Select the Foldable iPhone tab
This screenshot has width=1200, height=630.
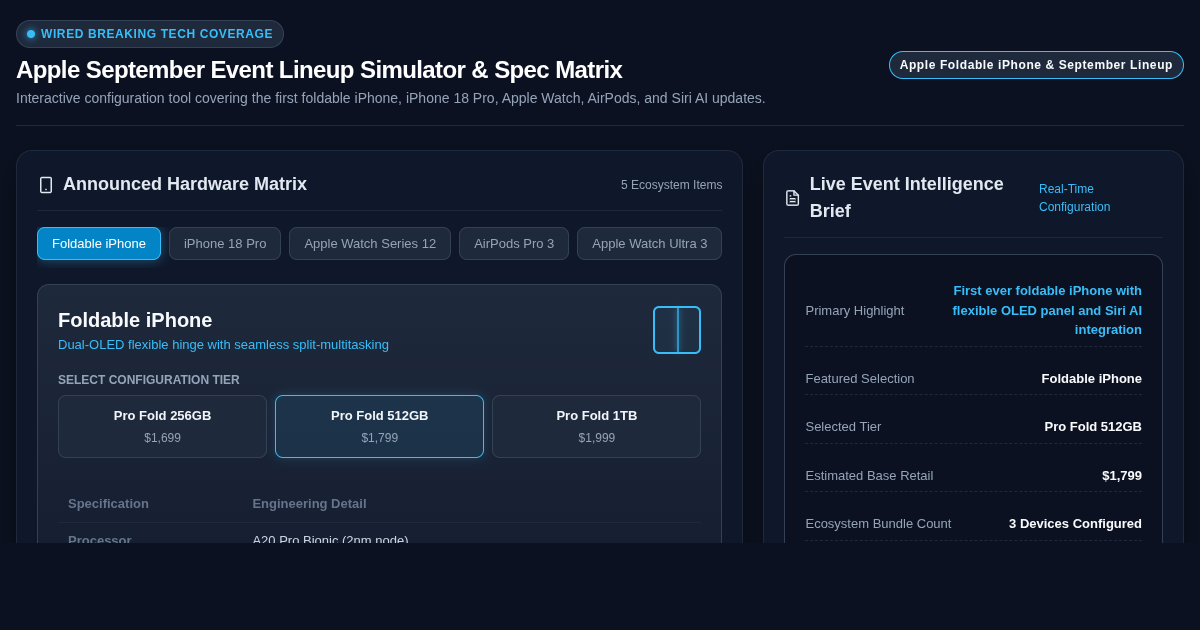(99, 244)
